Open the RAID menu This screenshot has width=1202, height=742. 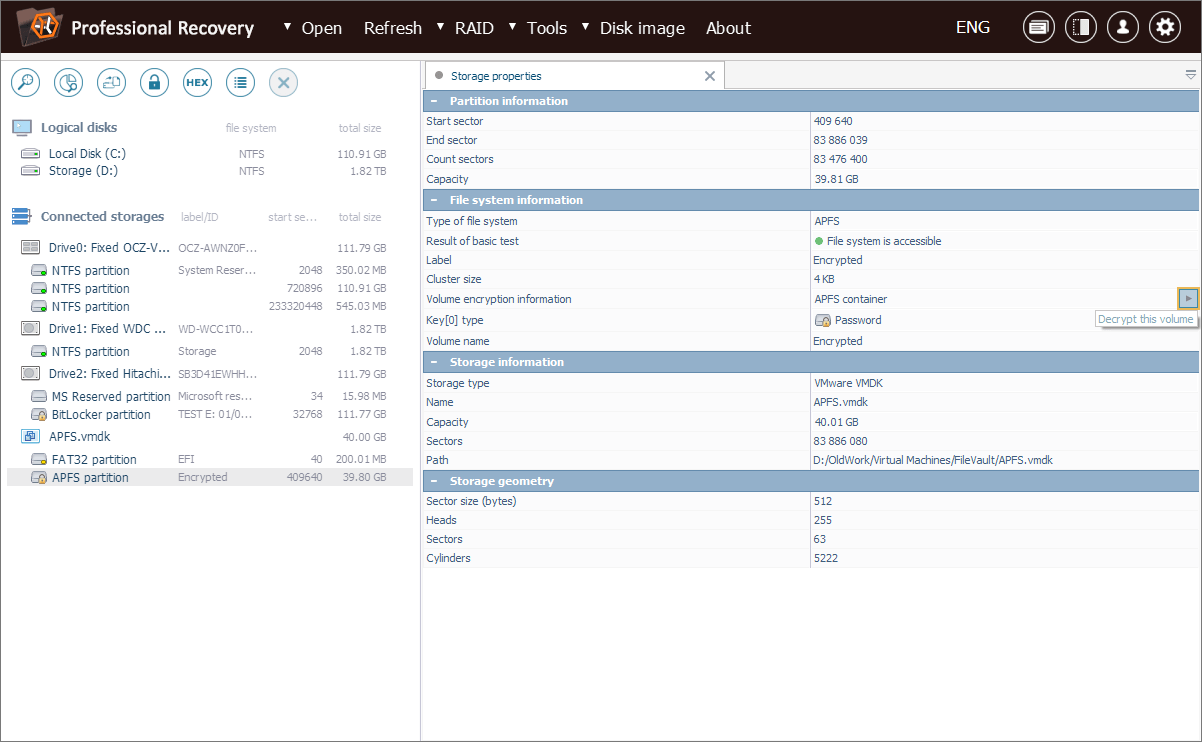(473, 28)
